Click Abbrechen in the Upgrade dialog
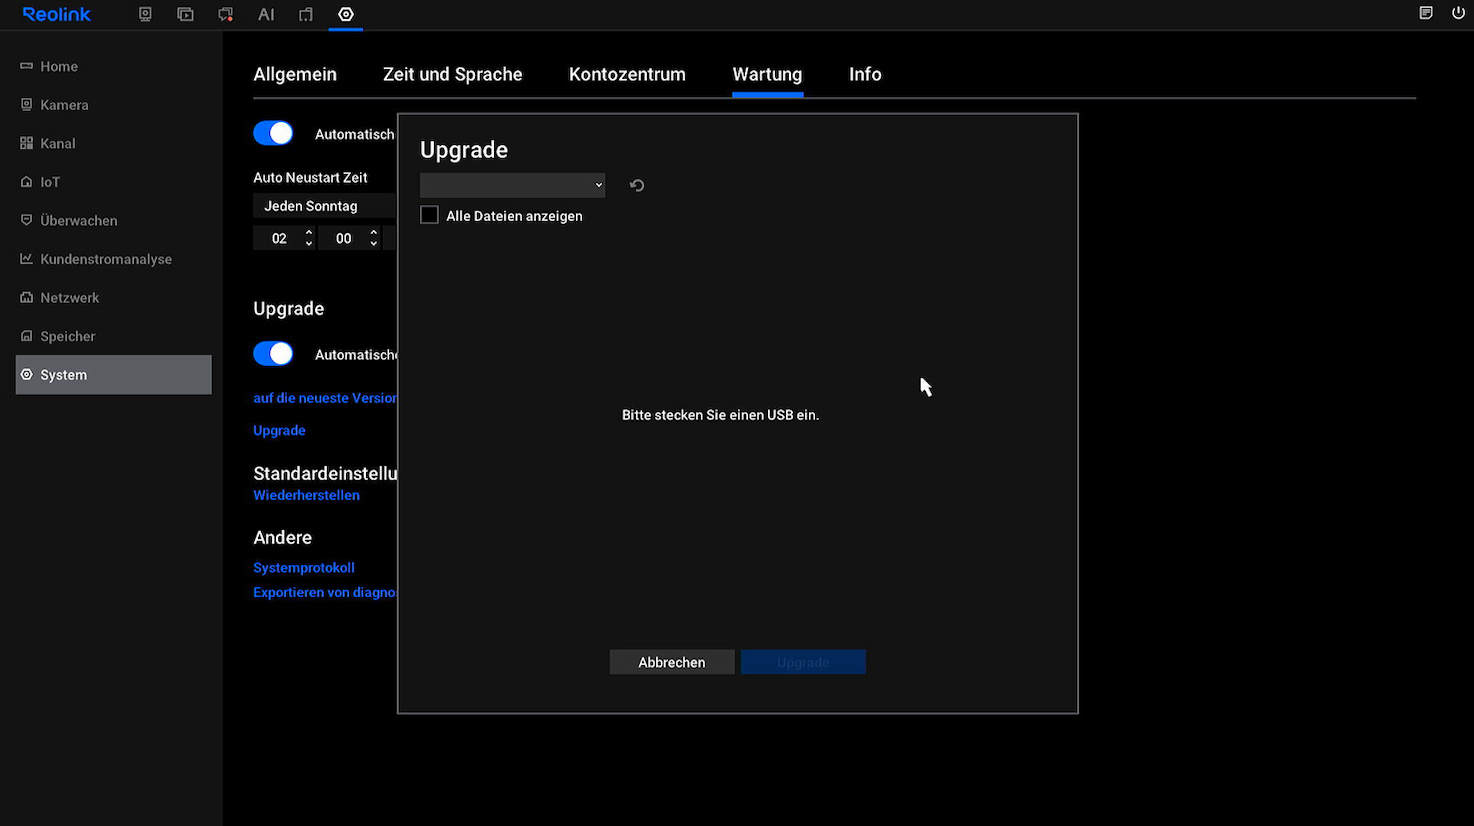Screen dimensions: 1474x826 click(672, 662)
